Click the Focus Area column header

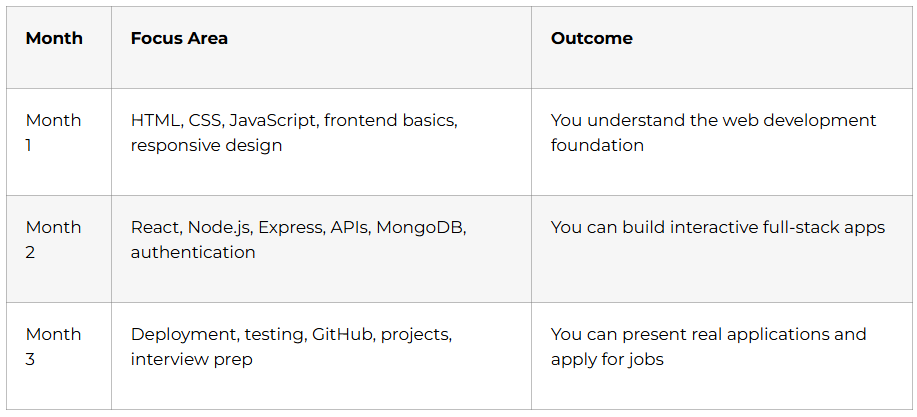pos(179,39)
